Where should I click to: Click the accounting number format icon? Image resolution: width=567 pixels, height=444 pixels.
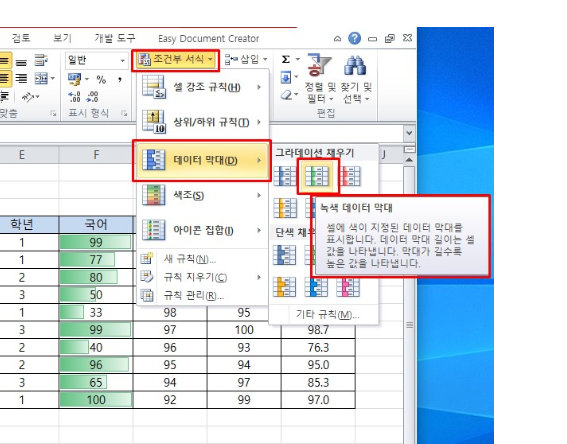[x=74, y=79]
